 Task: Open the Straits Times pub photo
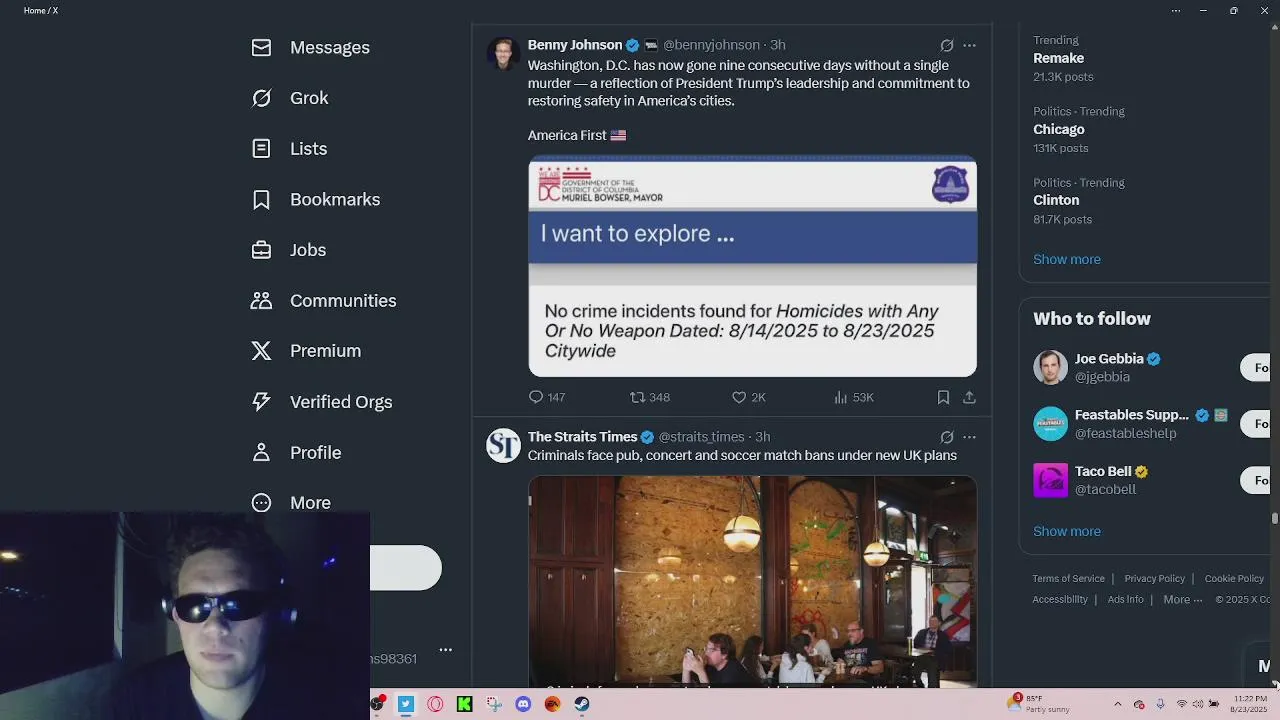pyautogui.click(x=752, y=581)
